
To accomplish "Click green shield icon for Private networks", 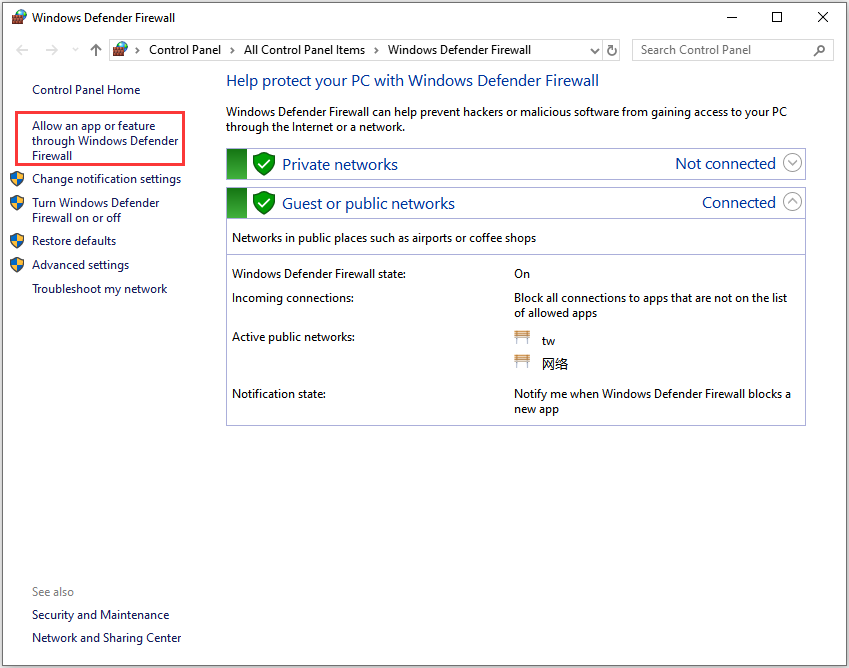I will [x=264, y=163].
